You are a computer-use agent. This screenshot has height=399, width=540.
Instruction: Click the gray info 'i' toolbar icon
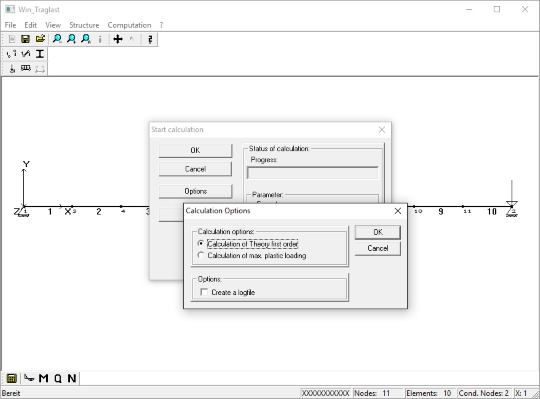click(x=100, y=39)
